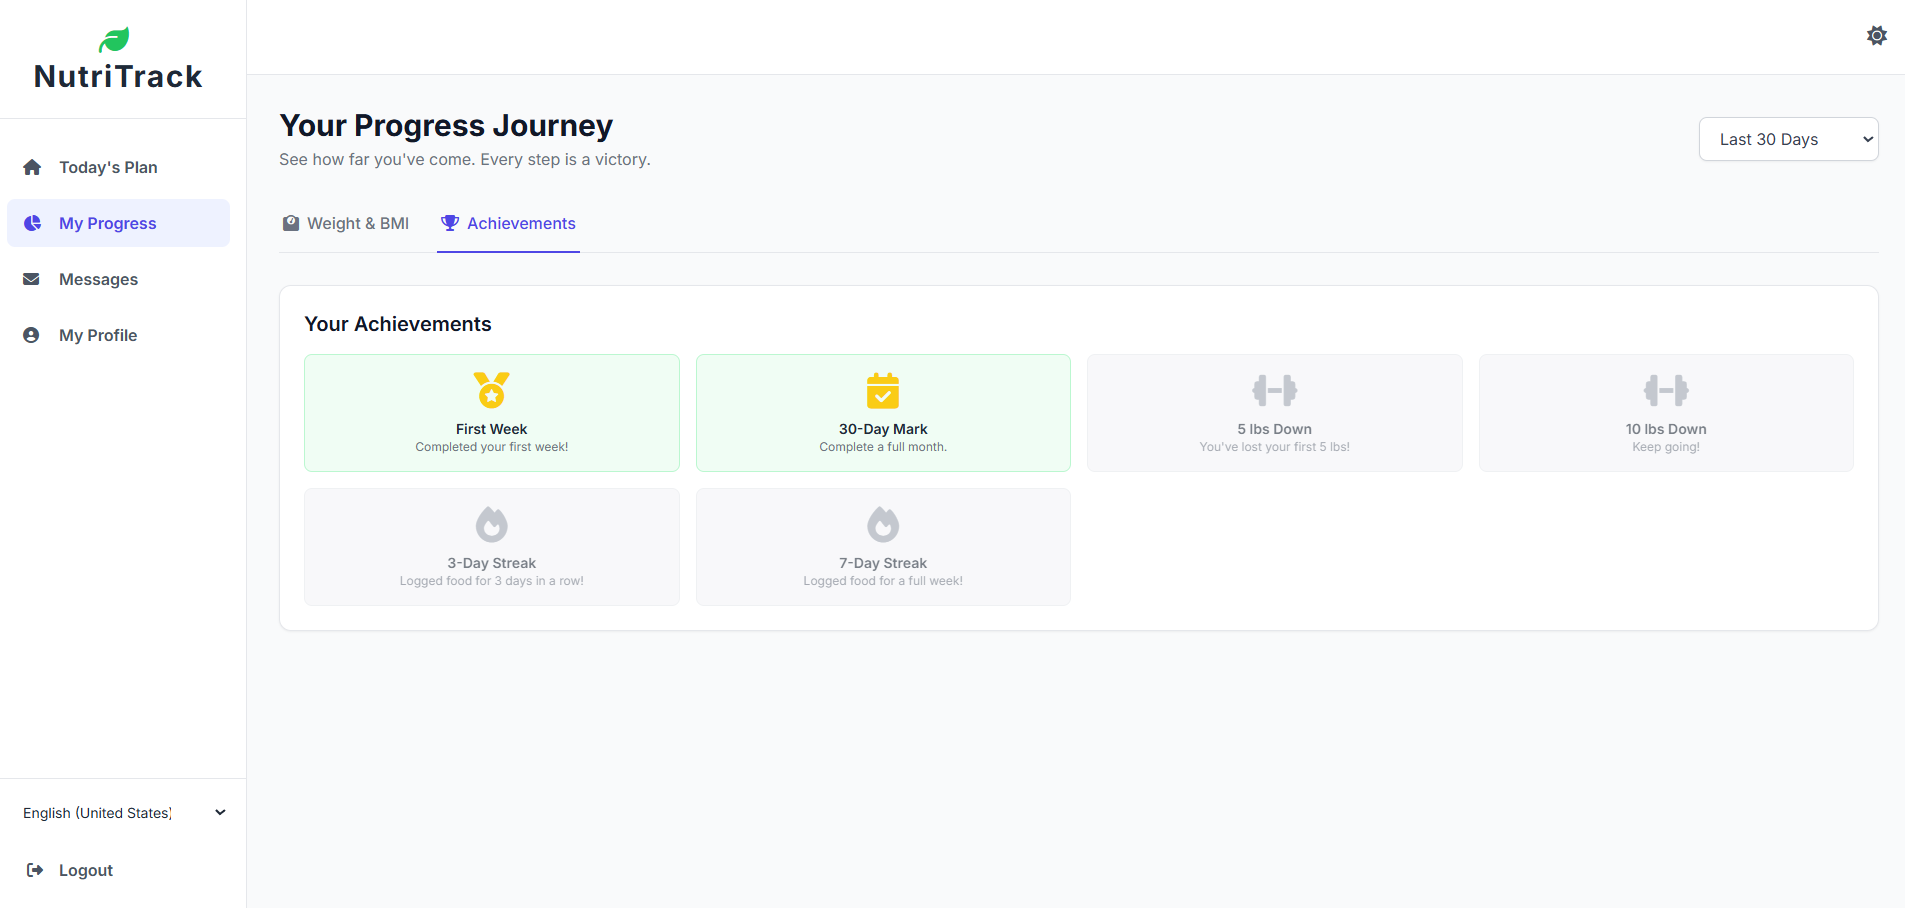Select the profile icon next to My Profile

[33, 335]
